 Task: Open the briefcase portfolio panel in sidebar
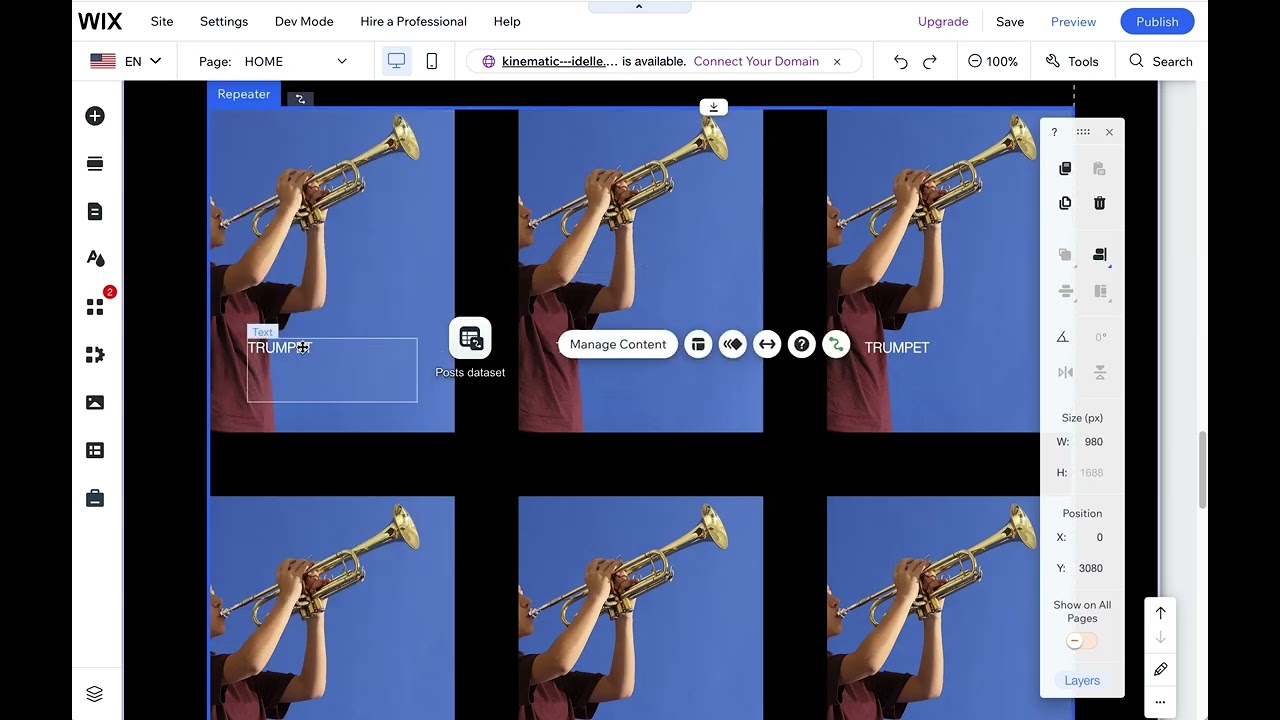(x=95, y=498)
